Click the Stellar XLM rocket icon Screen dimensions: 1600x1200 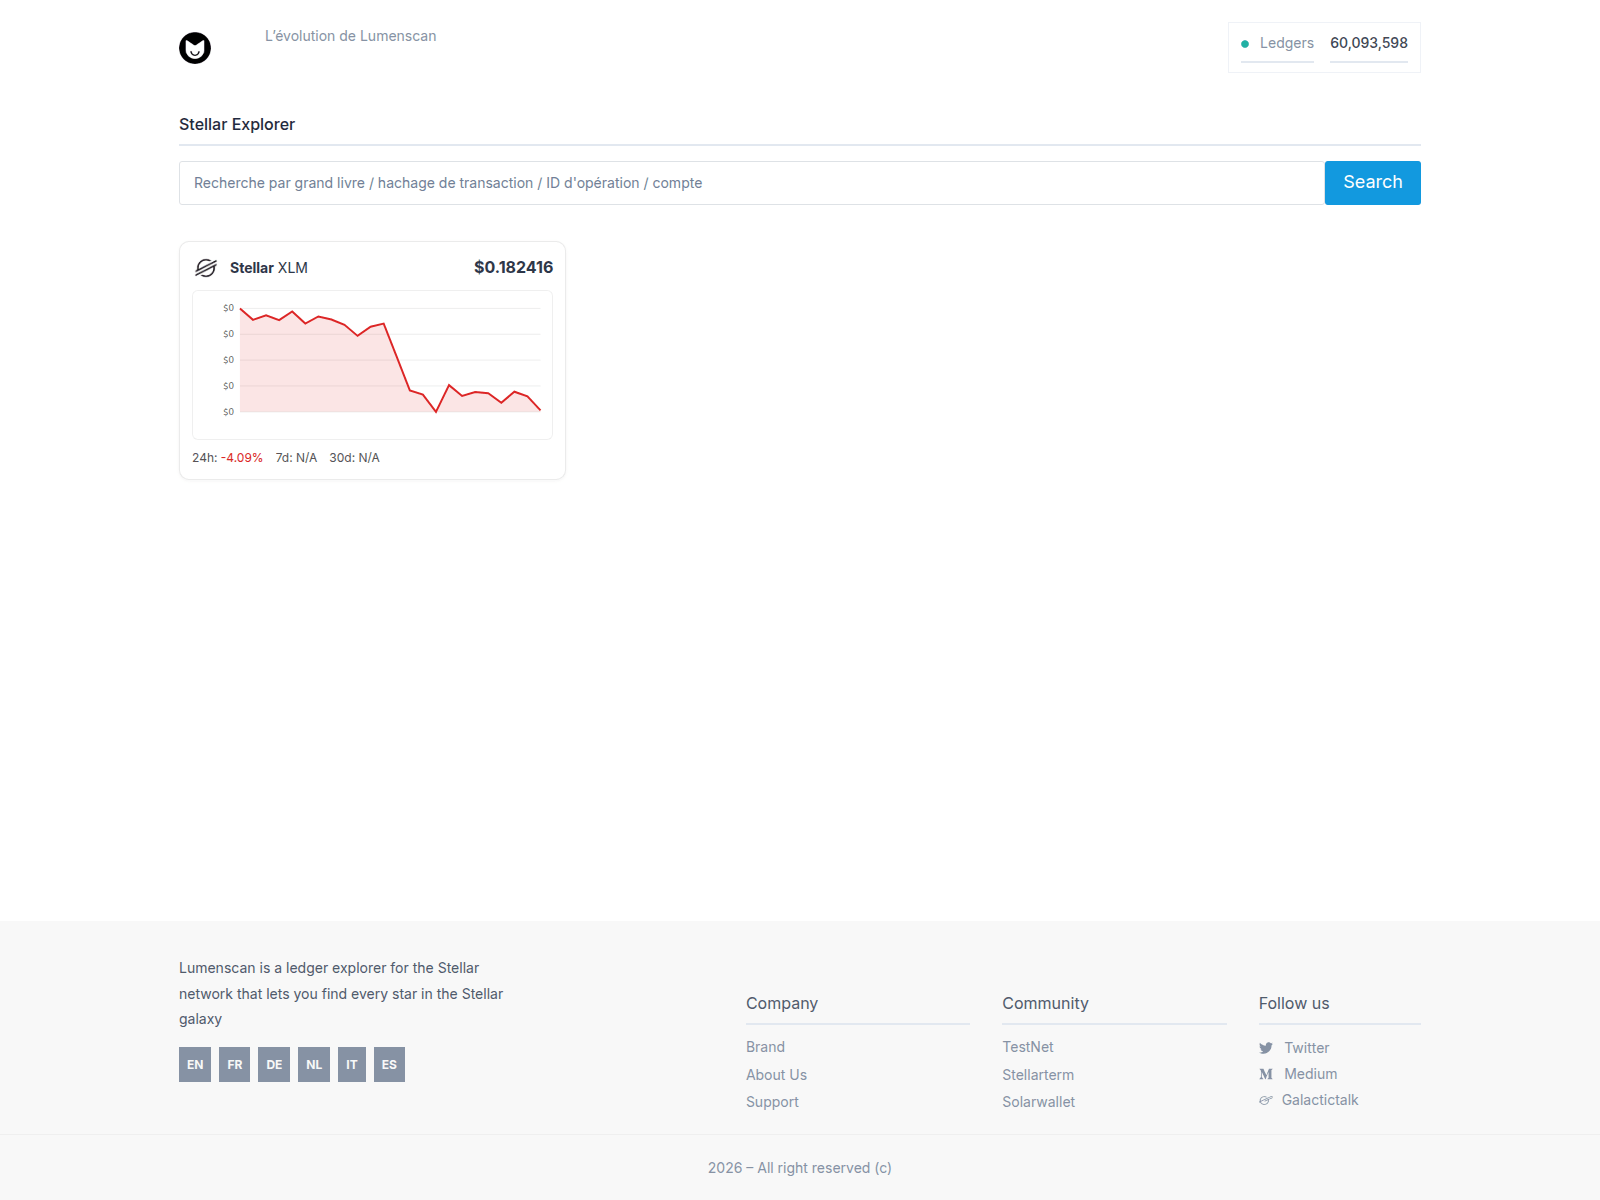point(206,268)
